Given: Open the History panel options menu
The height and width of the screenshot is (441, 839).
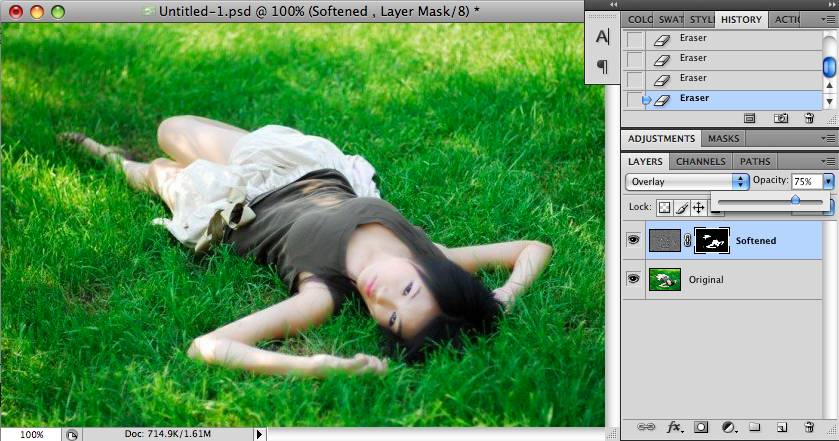Looking at the screenshot, I should click(x=828, y=19).
